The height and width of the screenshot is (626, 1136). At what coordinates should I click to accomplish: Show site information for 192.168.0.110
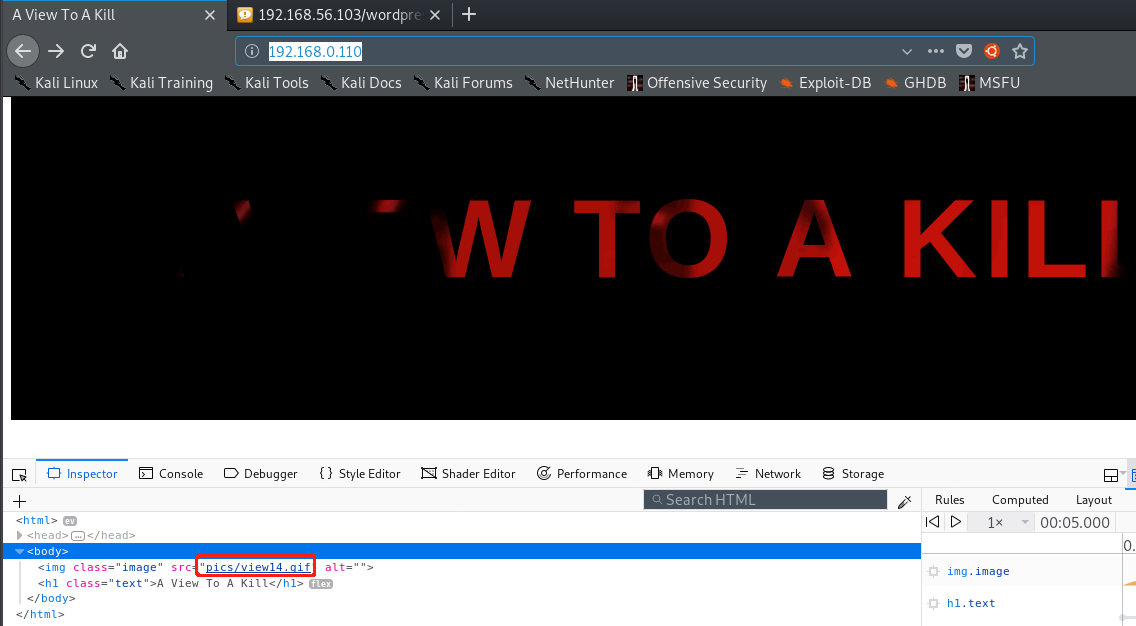[x=251, y=51]
